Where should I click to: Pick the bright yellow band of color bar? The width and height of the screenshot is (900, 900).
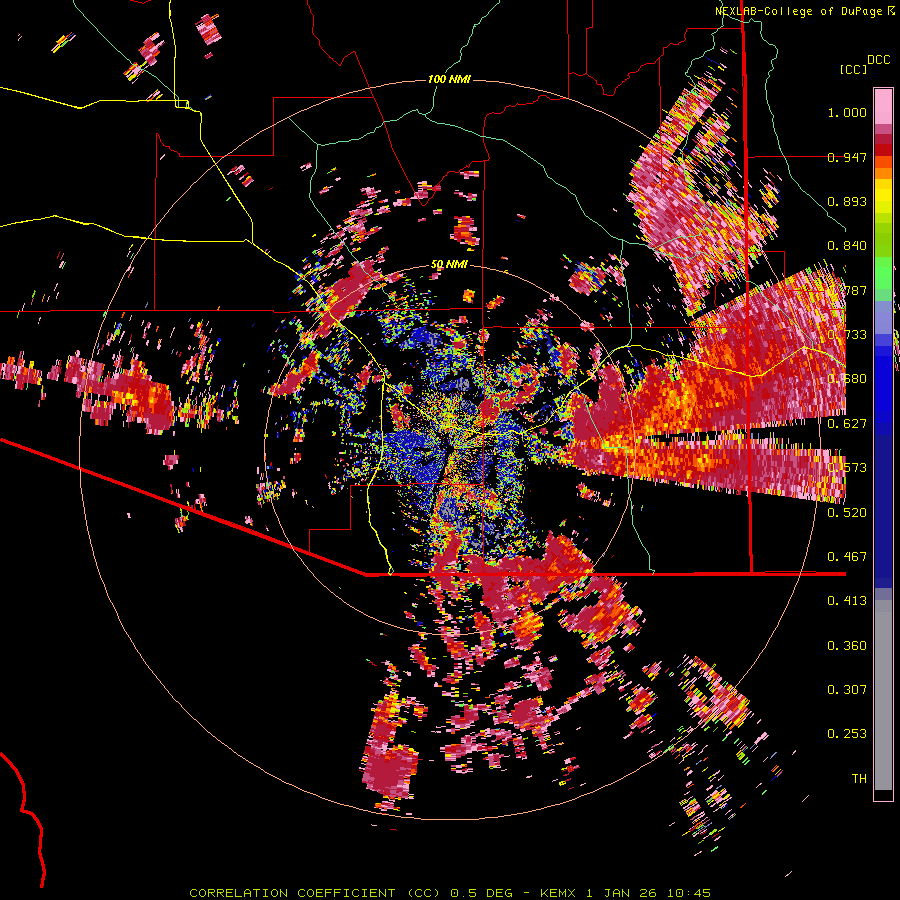click(x=883, y=196)
